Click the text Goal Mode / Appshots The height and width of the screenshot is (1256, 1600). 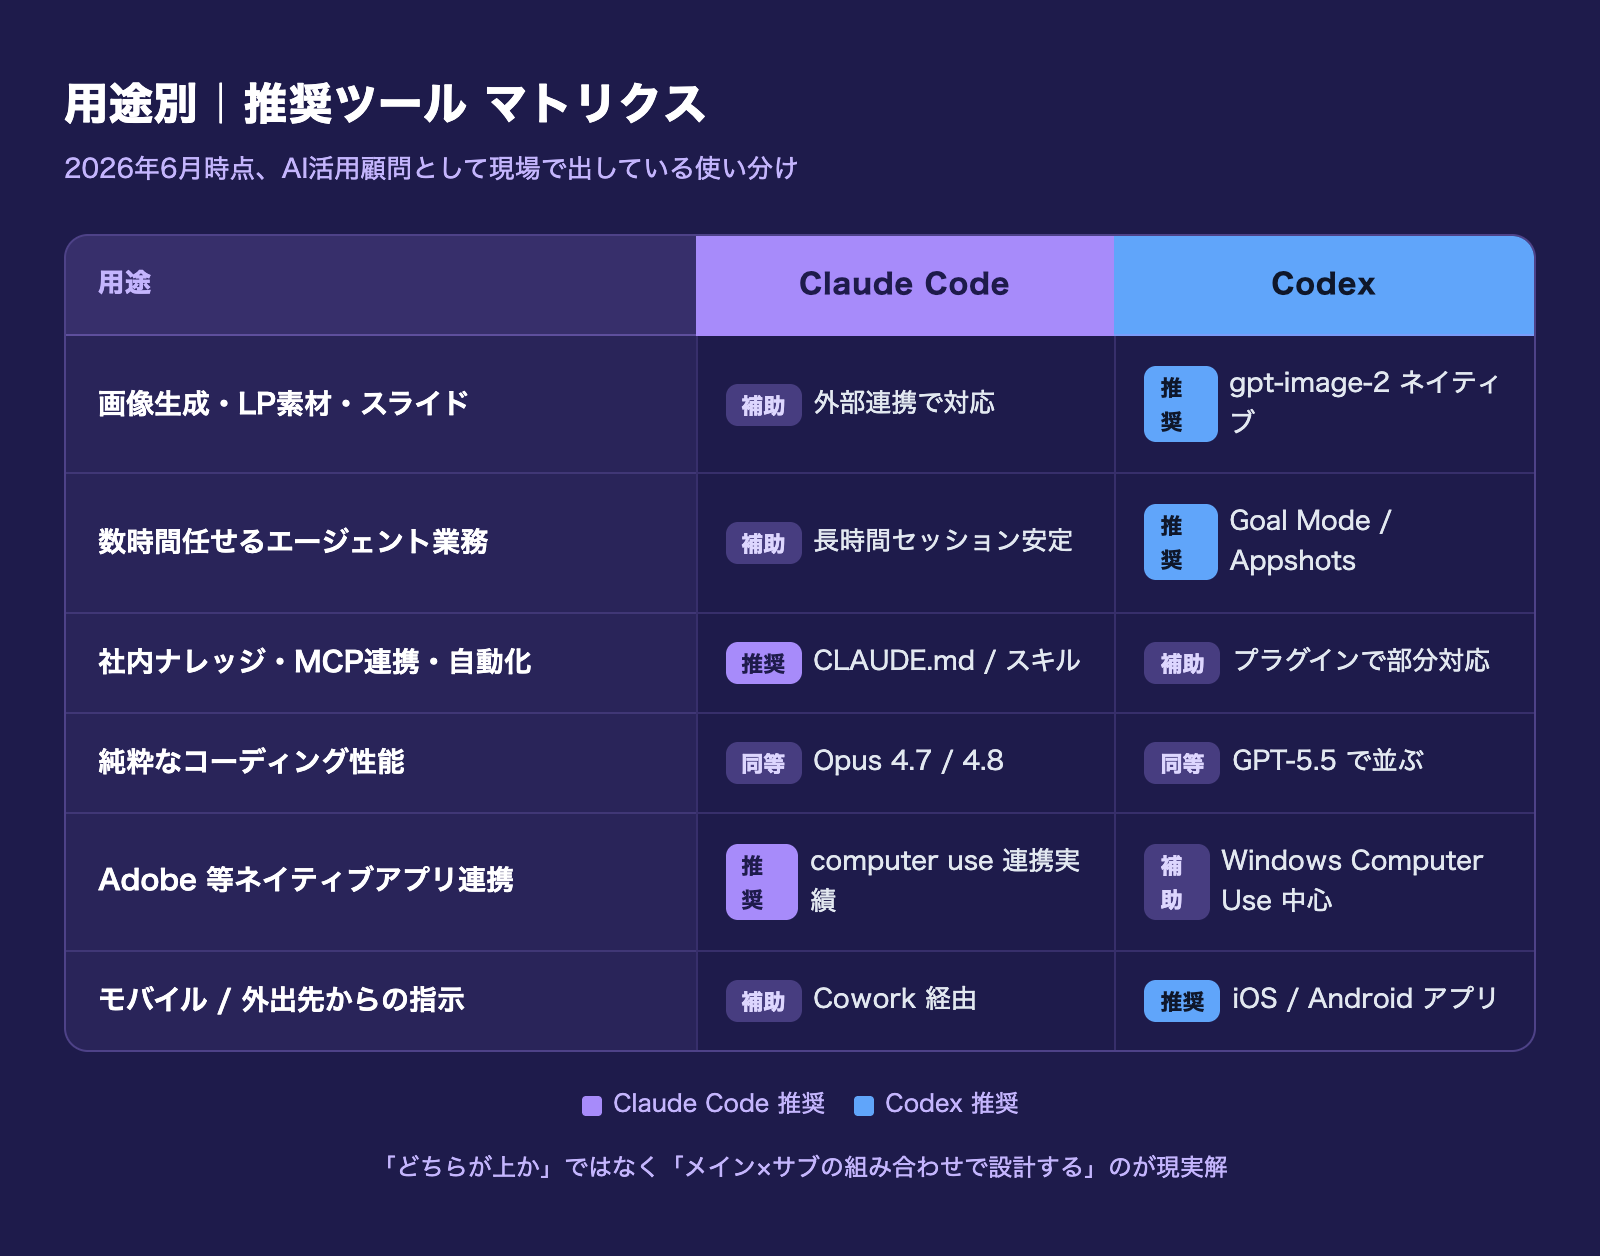[1310, 541]
